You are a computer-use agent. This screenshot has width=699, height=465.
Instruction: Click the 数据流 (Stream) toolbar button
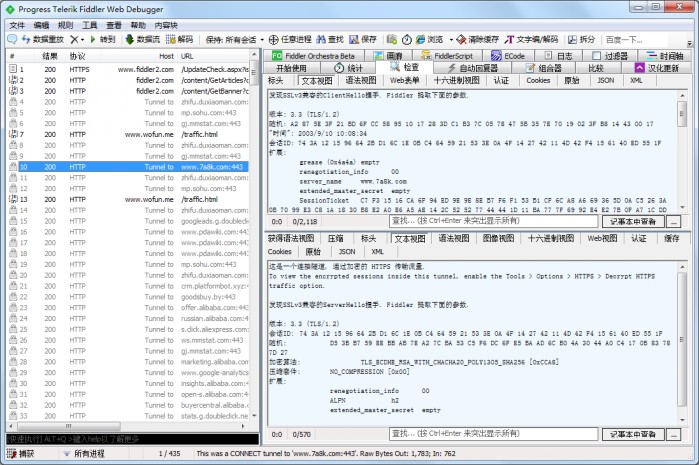coord(142,39)
